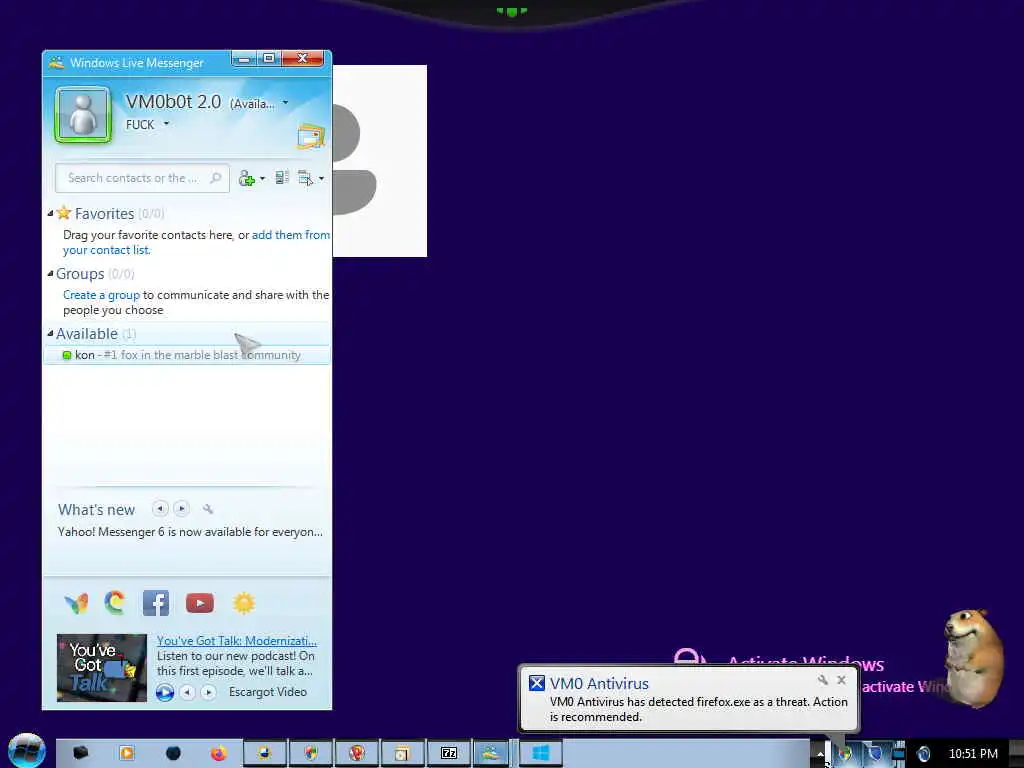Select the contact kon in Available list
This screenshot has height=768, width=1024.
click(187, 355)
